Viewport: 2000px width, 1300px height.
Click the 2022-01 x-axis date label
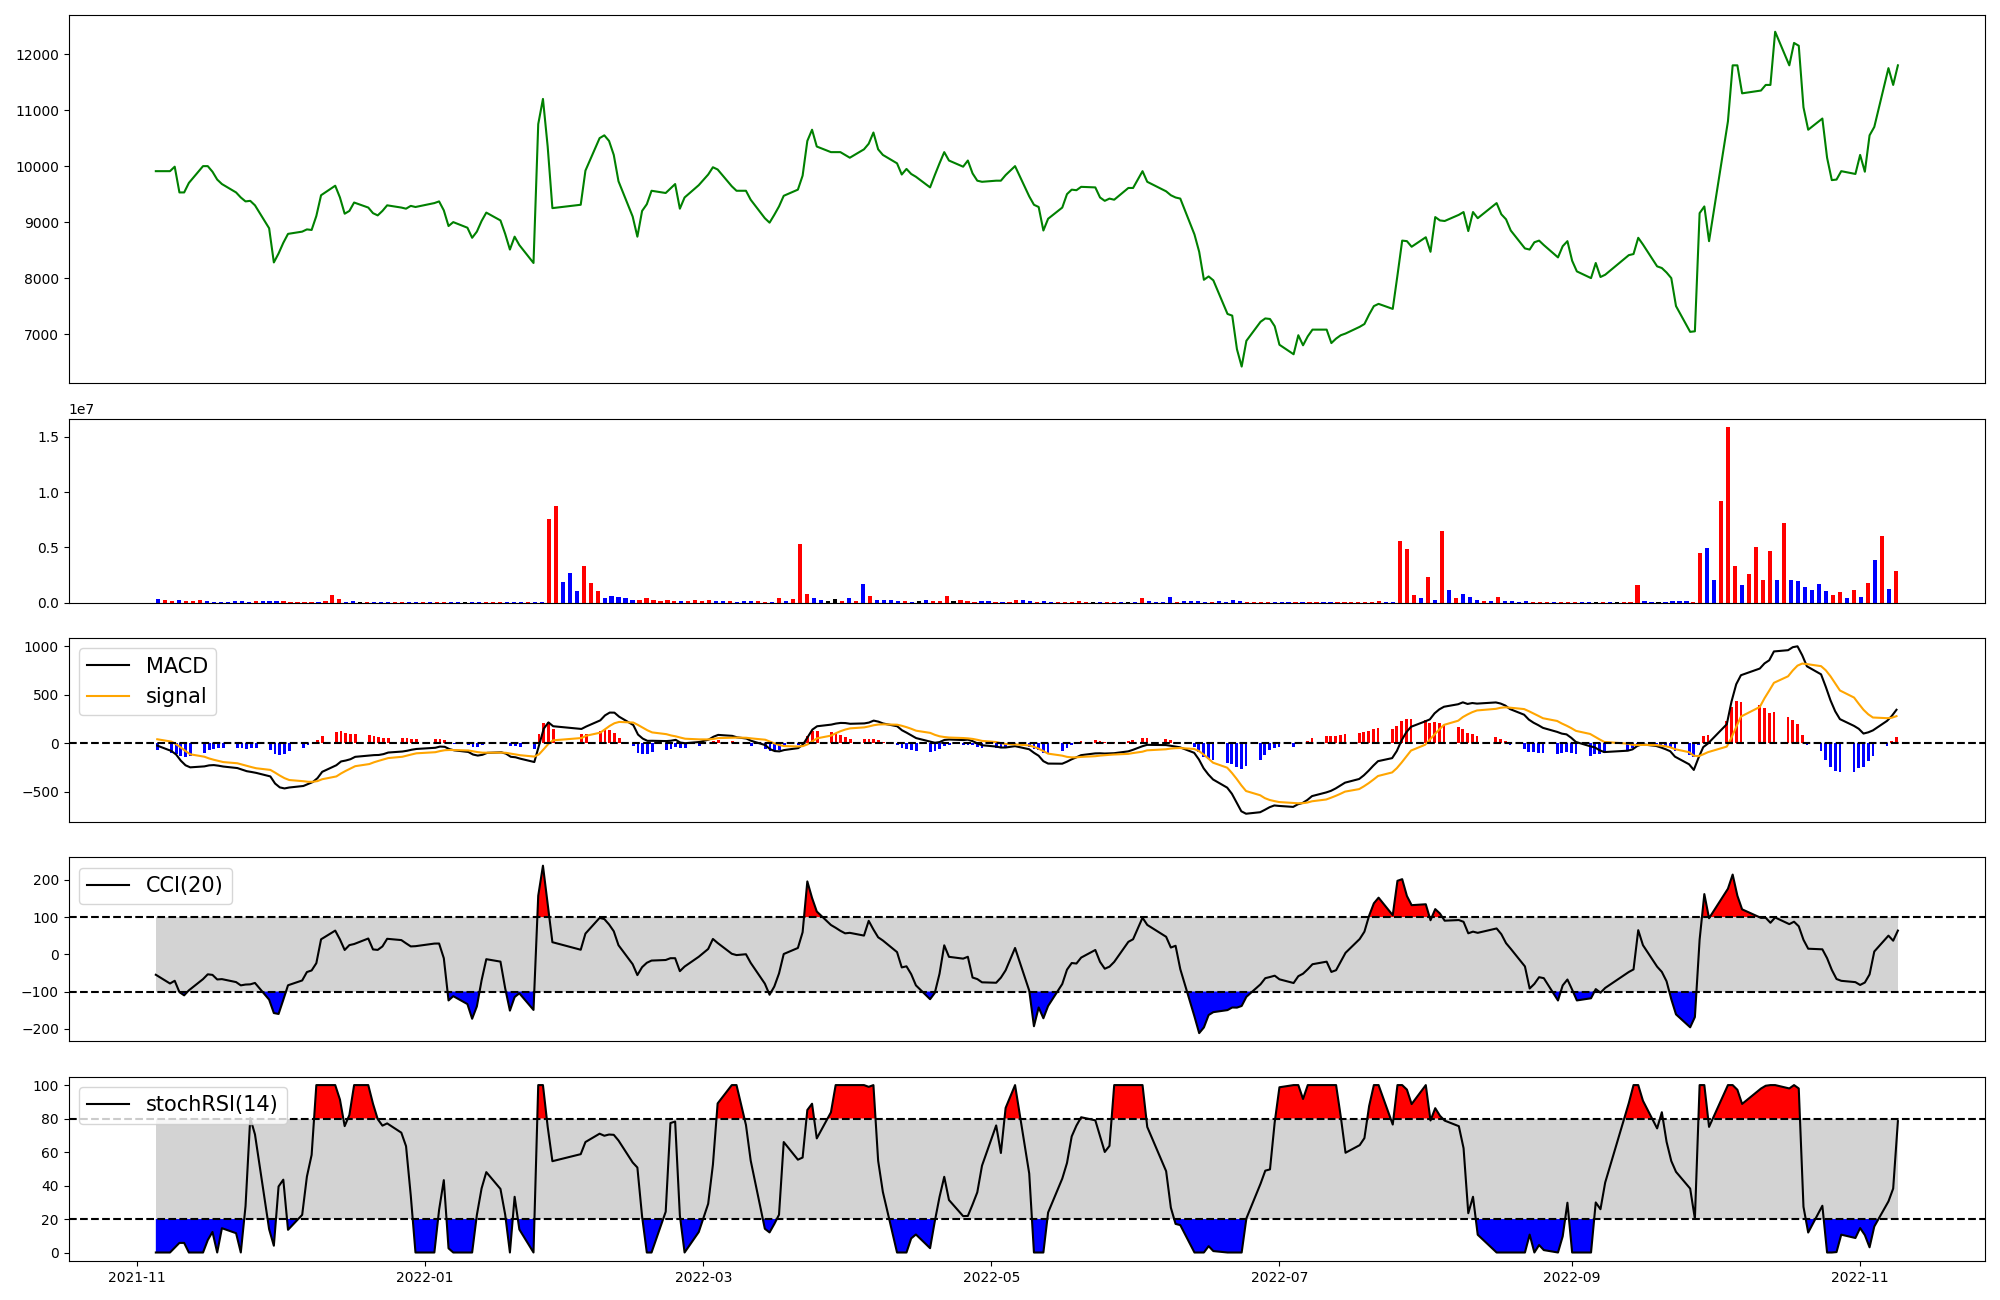tap(425, 1277)
